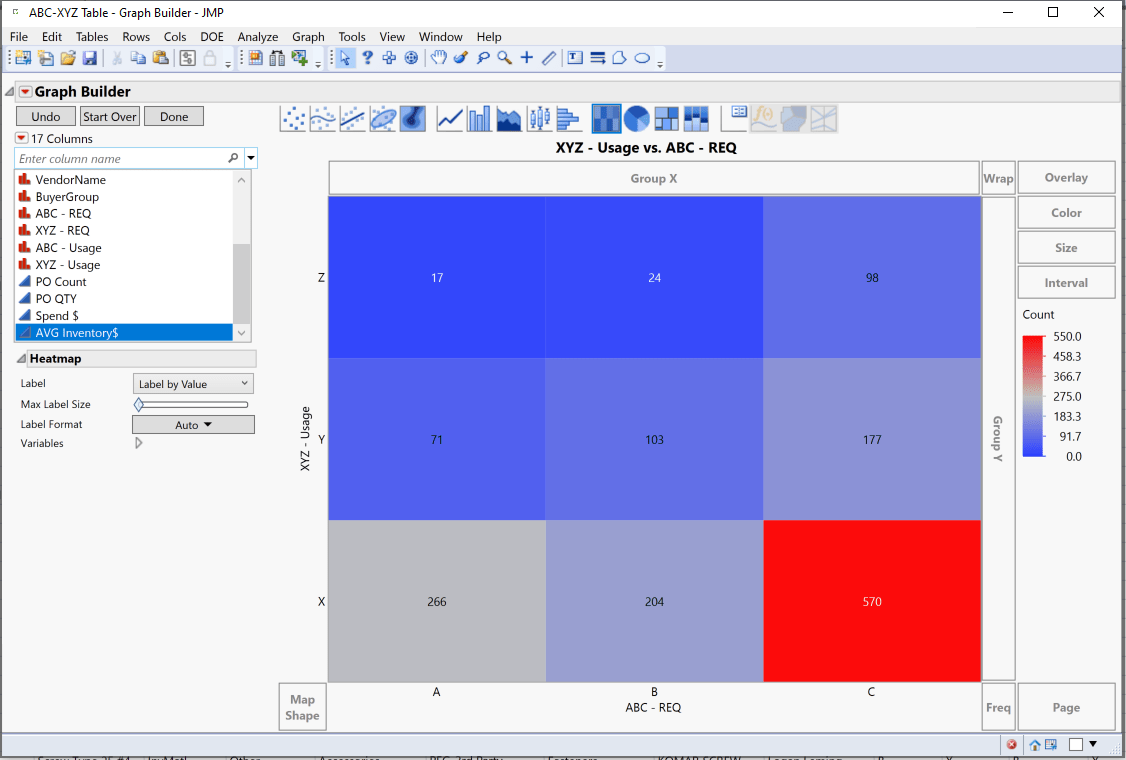Image resolution: width=1126 pixels, height=760 pixels.
Task: Switch to the Treemap element icon
Action: point(665,118)
